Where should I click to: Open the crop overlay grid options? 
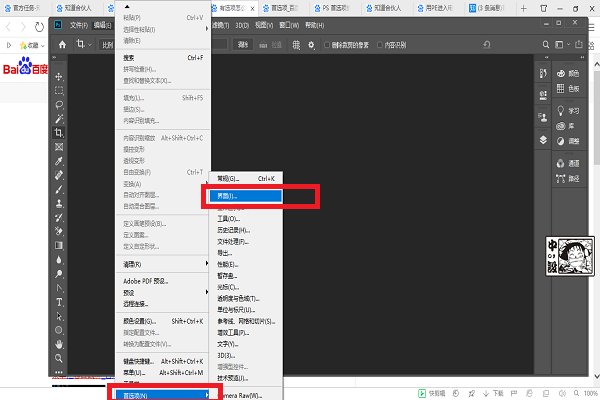pos(296,45)
